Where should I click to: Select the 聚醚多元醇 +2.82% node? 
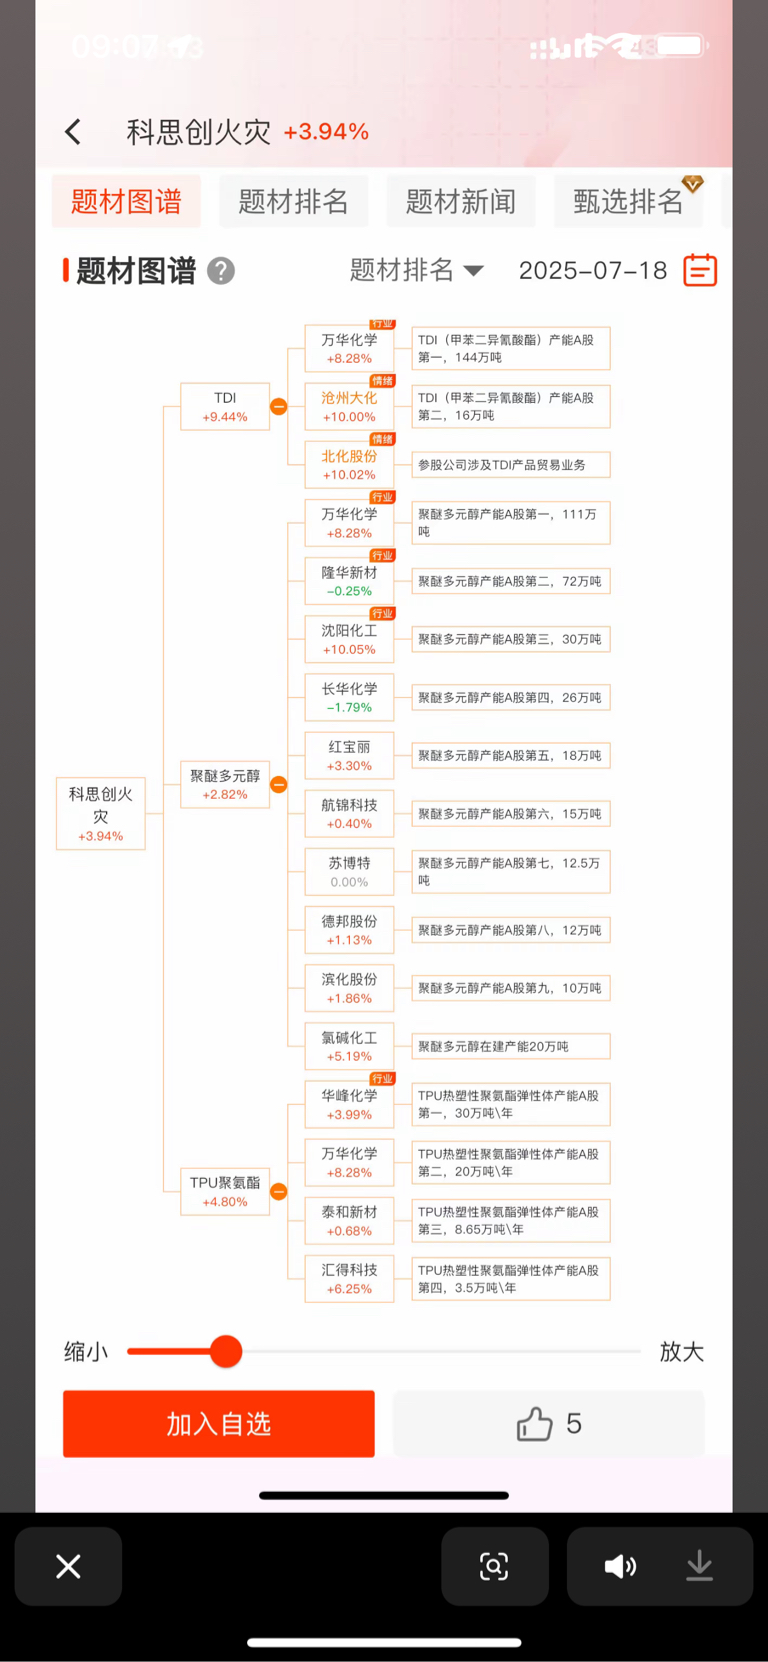225,785
